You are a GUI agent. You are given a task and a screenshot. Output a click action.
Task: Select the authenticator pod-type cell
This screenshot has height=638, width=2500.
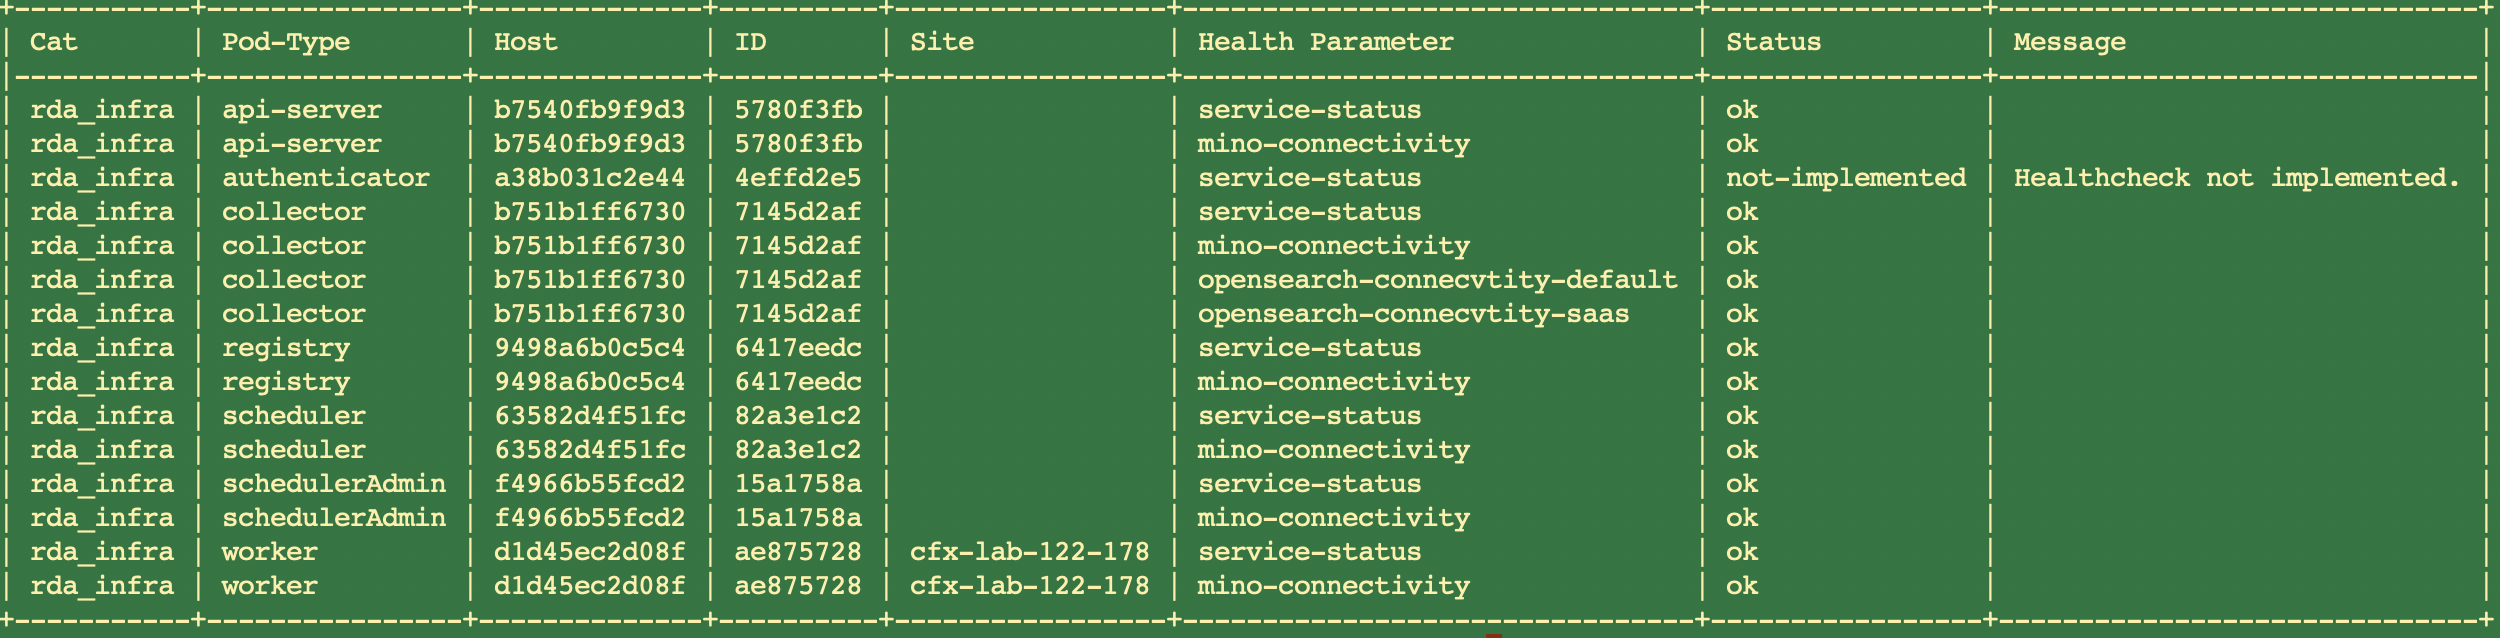(325, 178)
